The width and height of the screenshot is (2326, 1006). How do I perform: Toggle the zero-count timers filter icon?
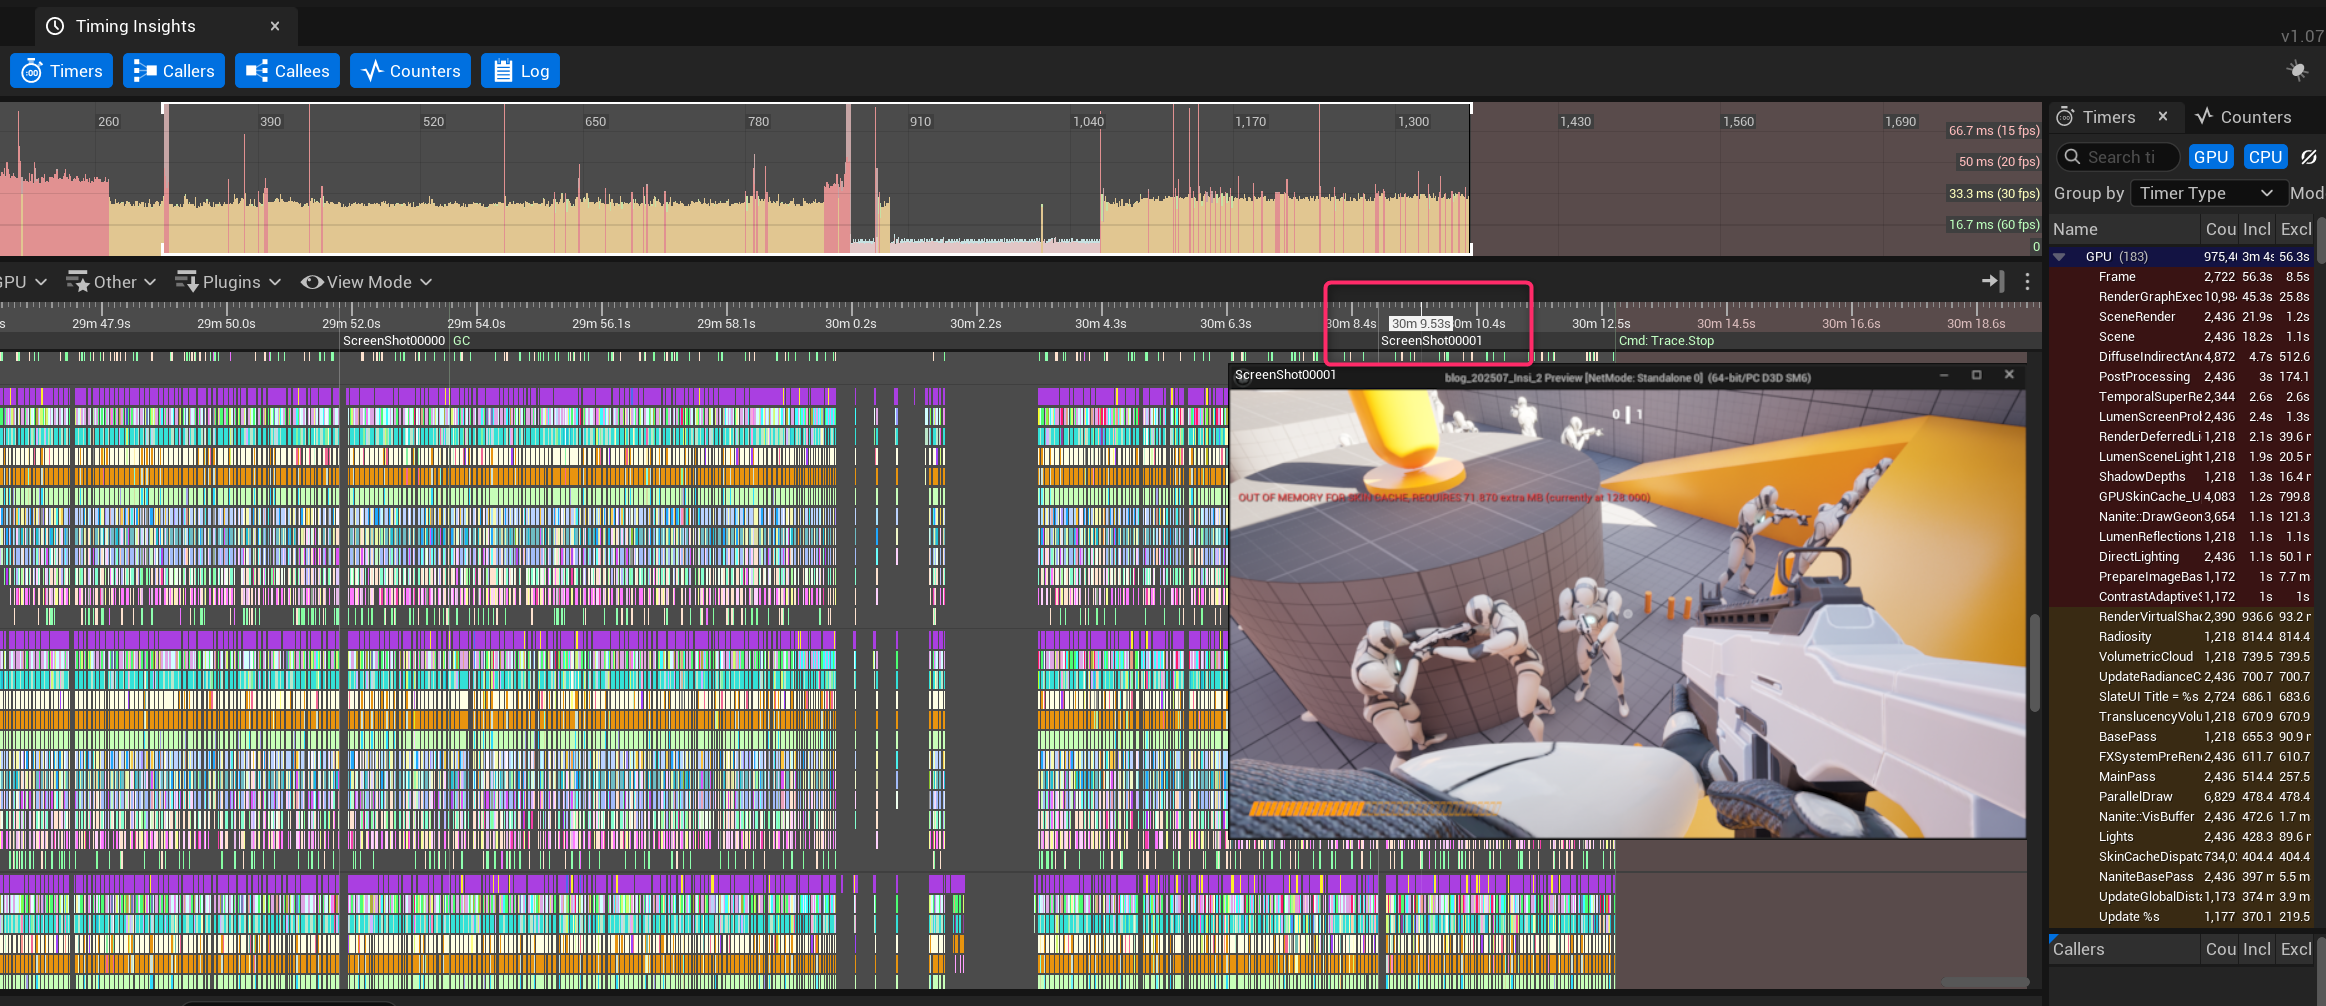click(x=2308, y=157)
